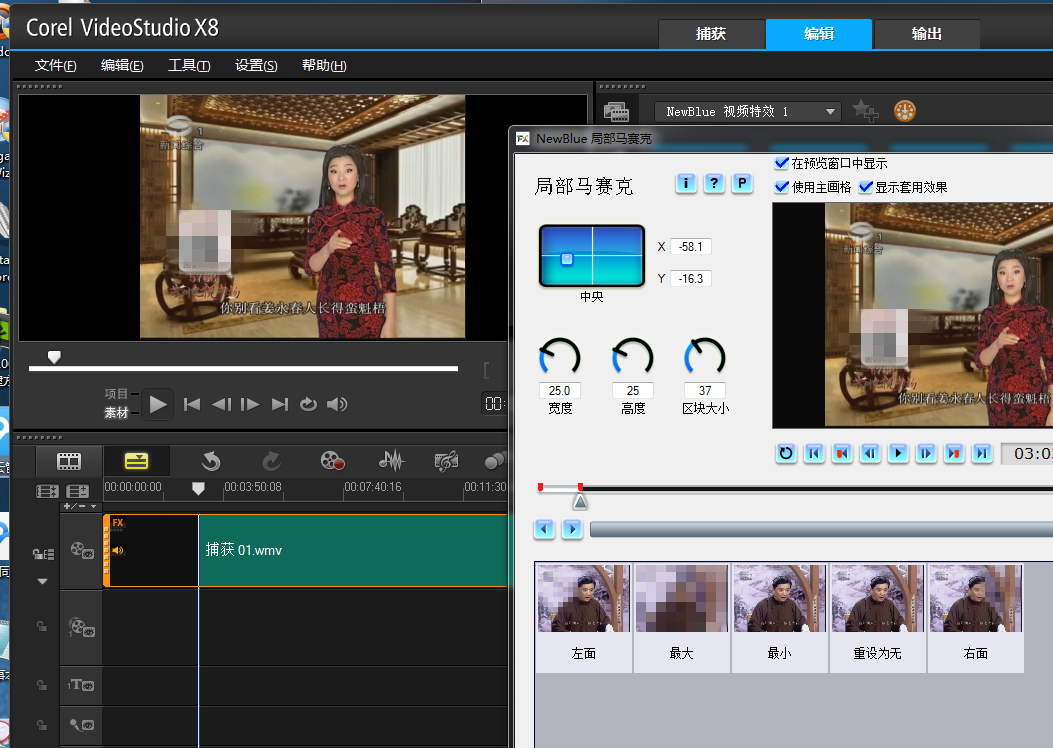Open the 编辑(E) menu
The height and width of the screenshot is (748, 1053).
point(122,65)
